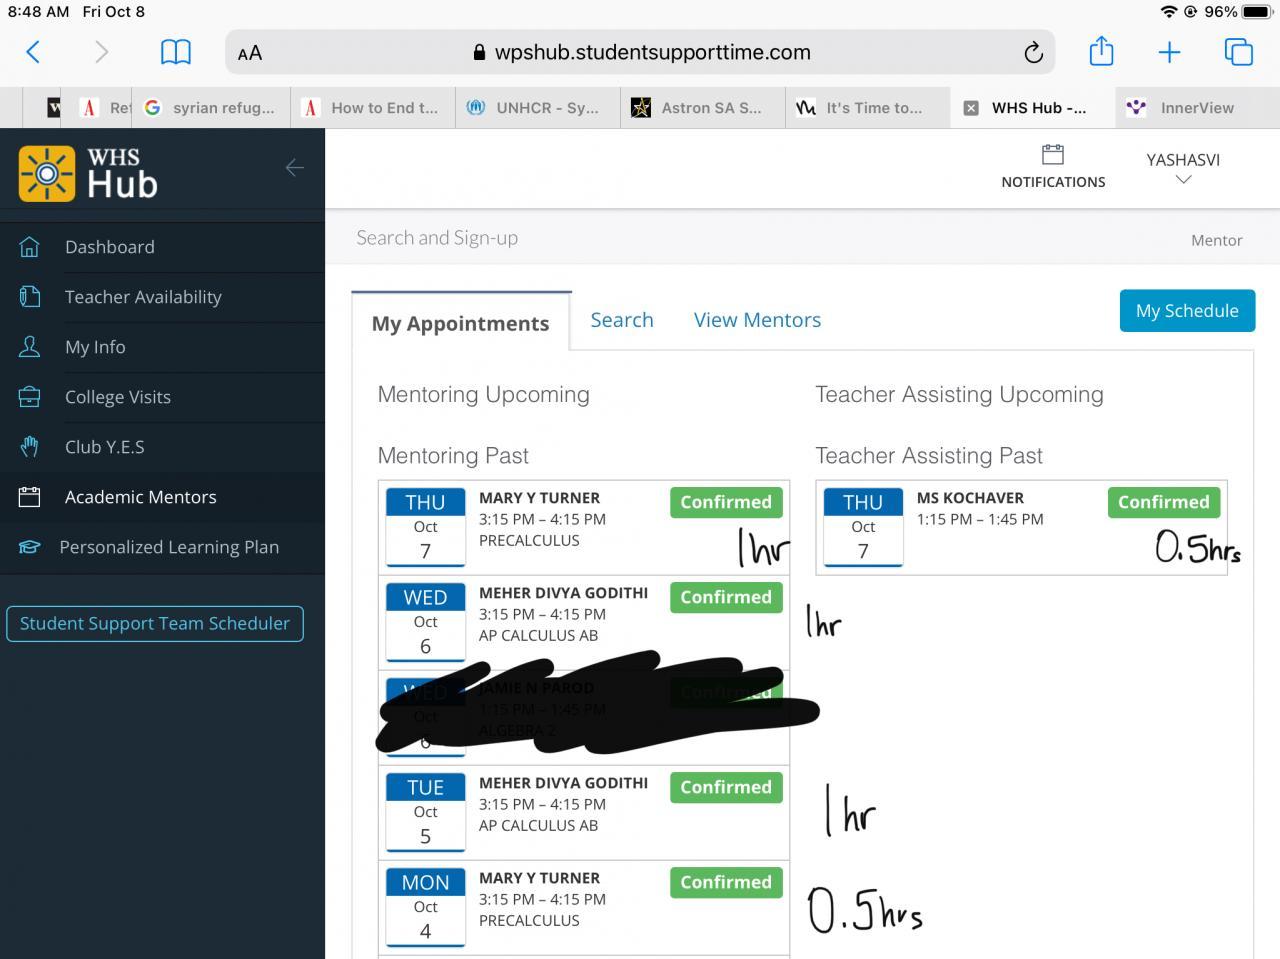The width and height of the screenshot is (1280, 959).
Task: Switch to the How to End t... tab
Action: [372, 108]
